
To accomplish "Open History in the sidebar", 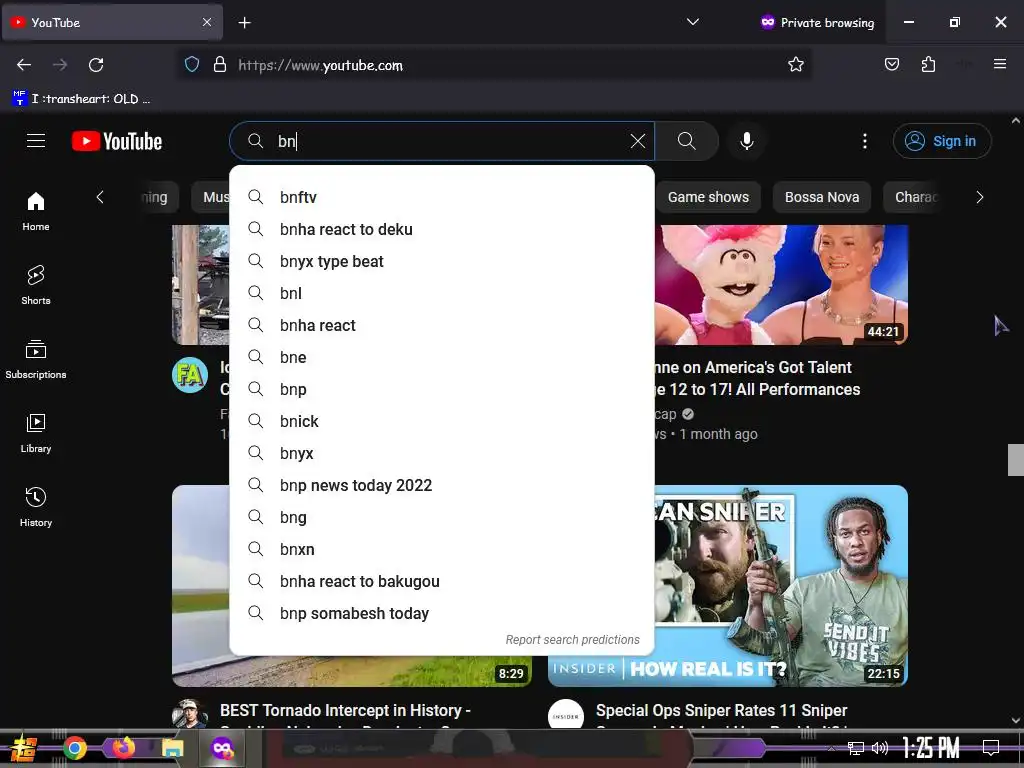I will (x=36, y=507).
